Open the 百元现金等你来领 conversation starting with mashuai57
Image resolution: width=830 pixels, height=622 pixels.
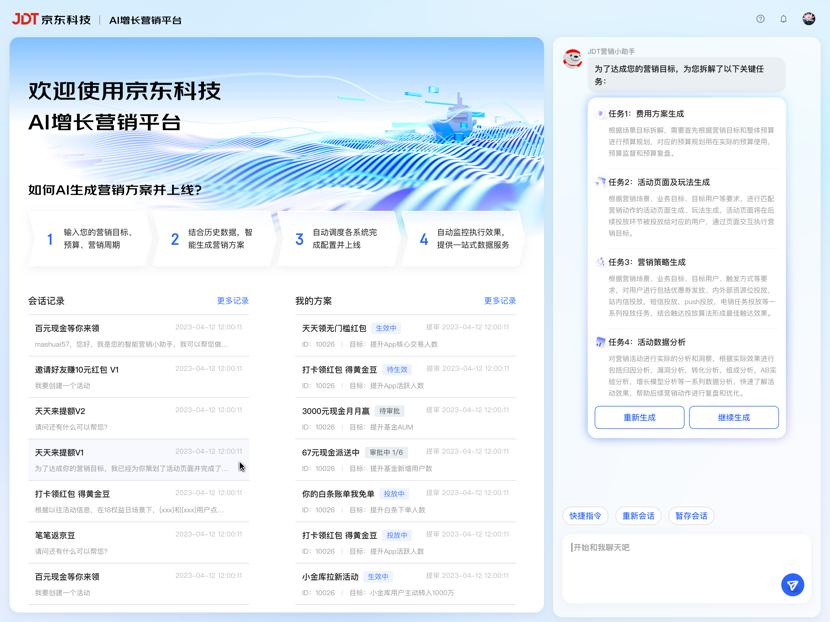tap(139, 336)
